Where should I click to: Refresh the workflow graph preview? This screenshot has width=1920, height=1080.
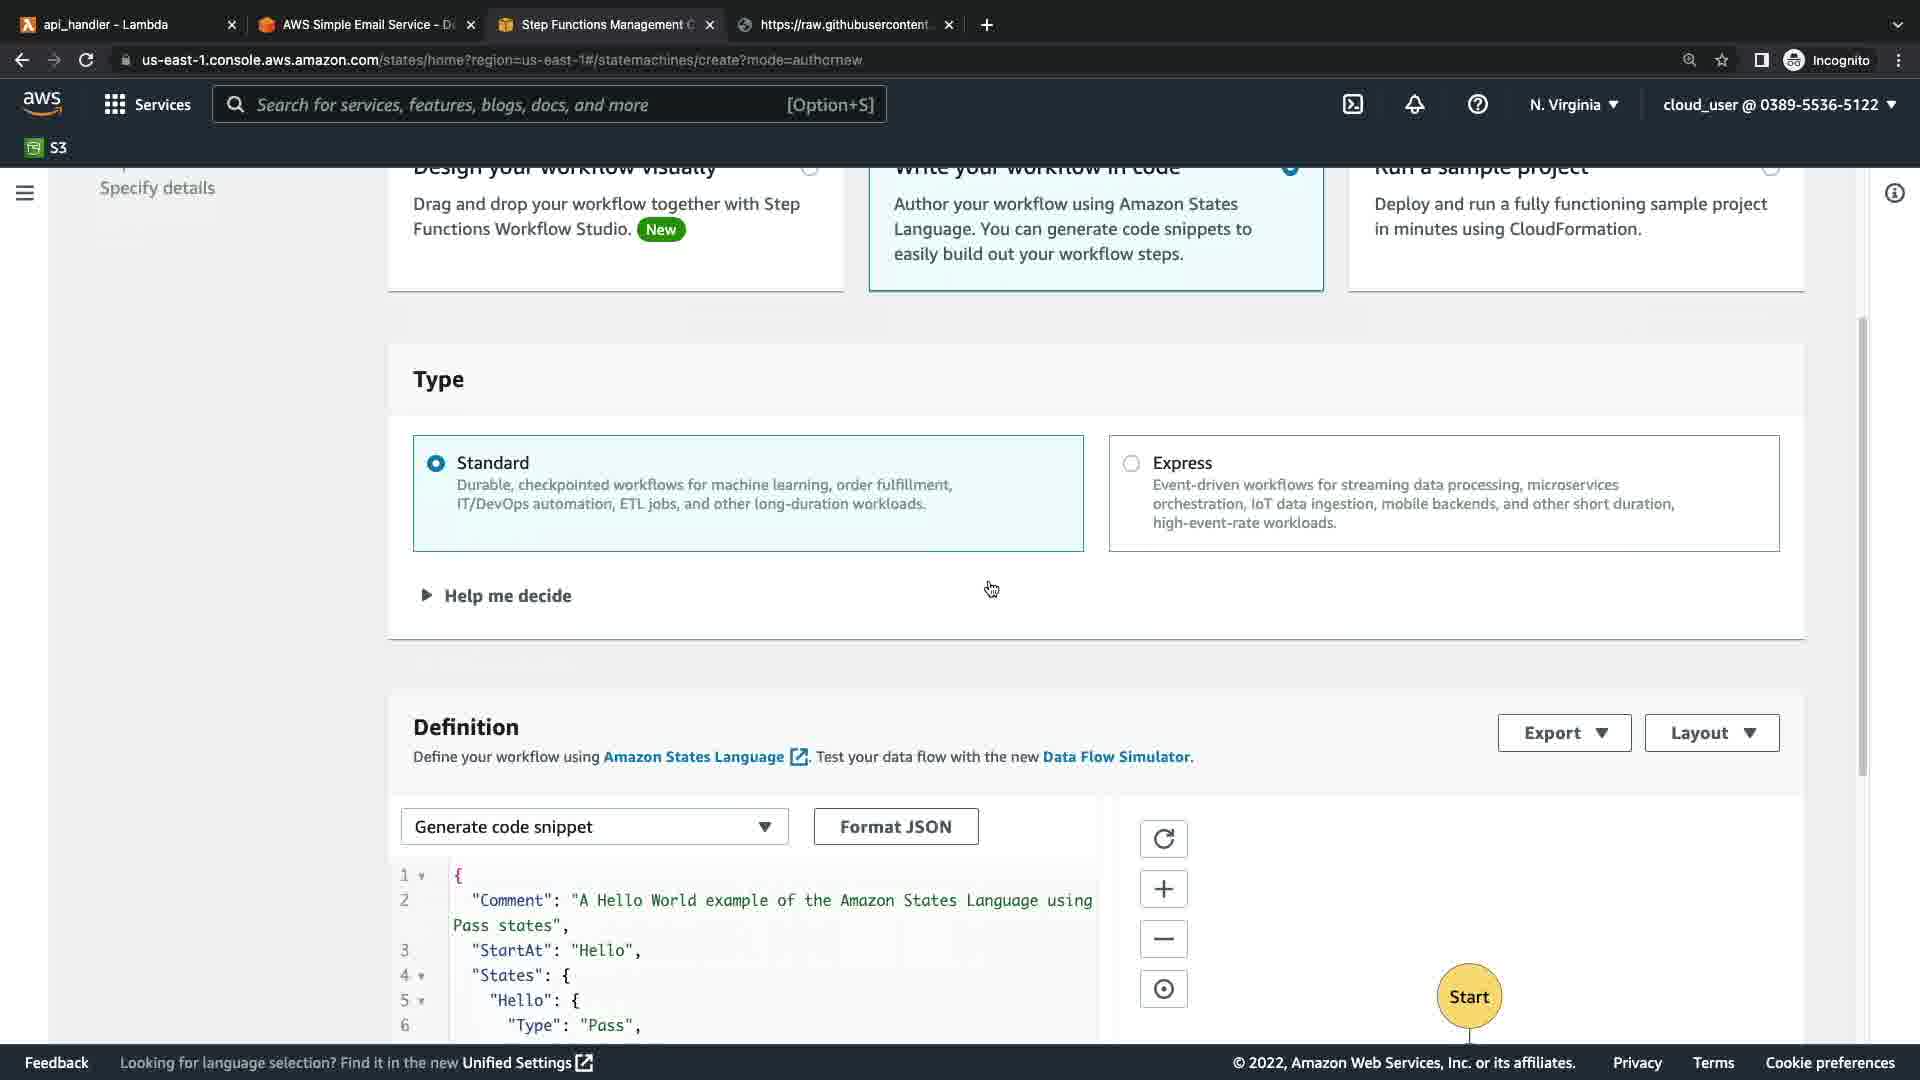tap(1163, 839)
